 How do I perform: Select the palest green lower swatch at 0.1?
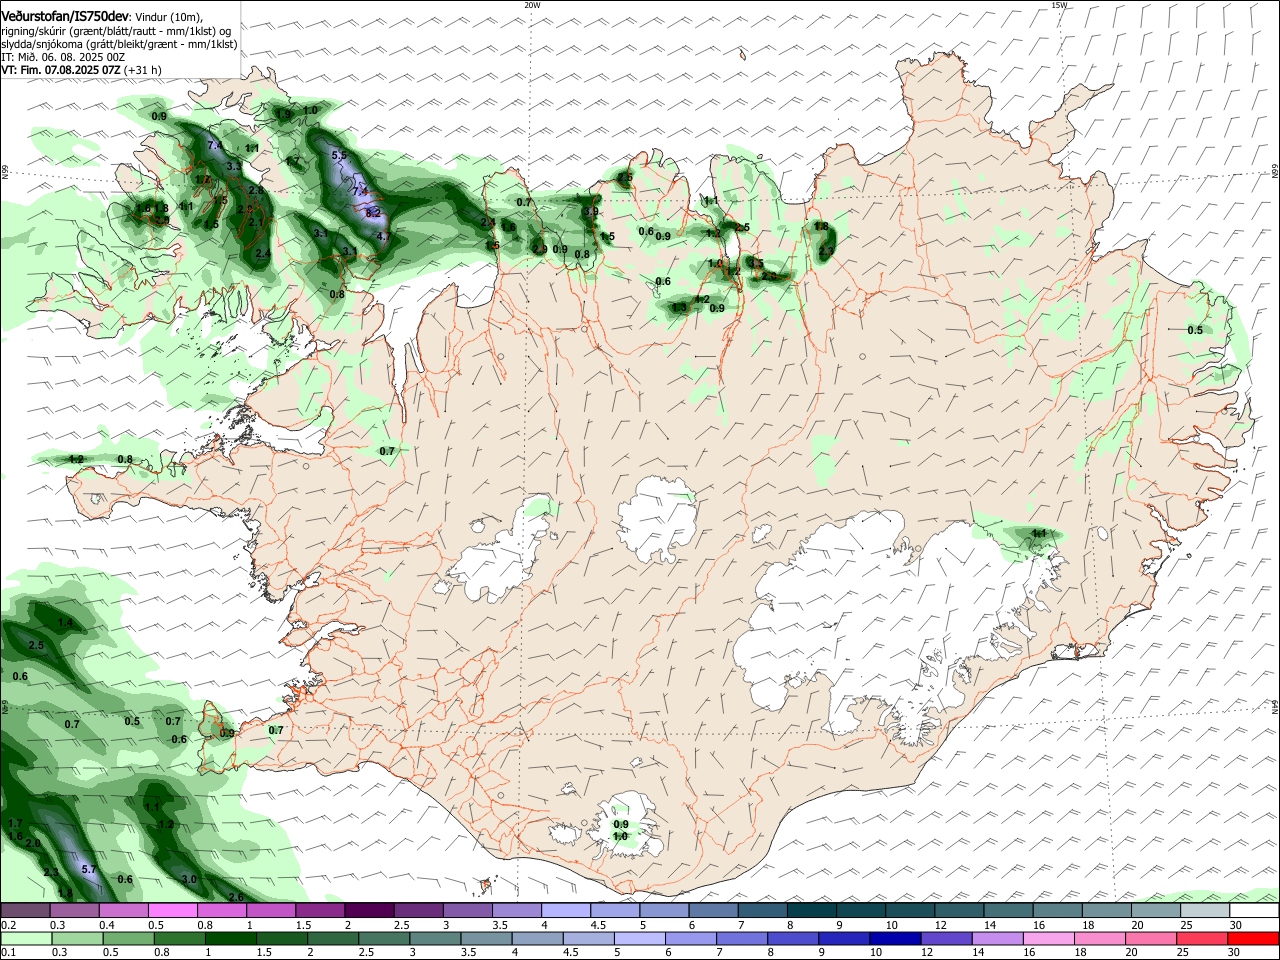pos(25,938)
